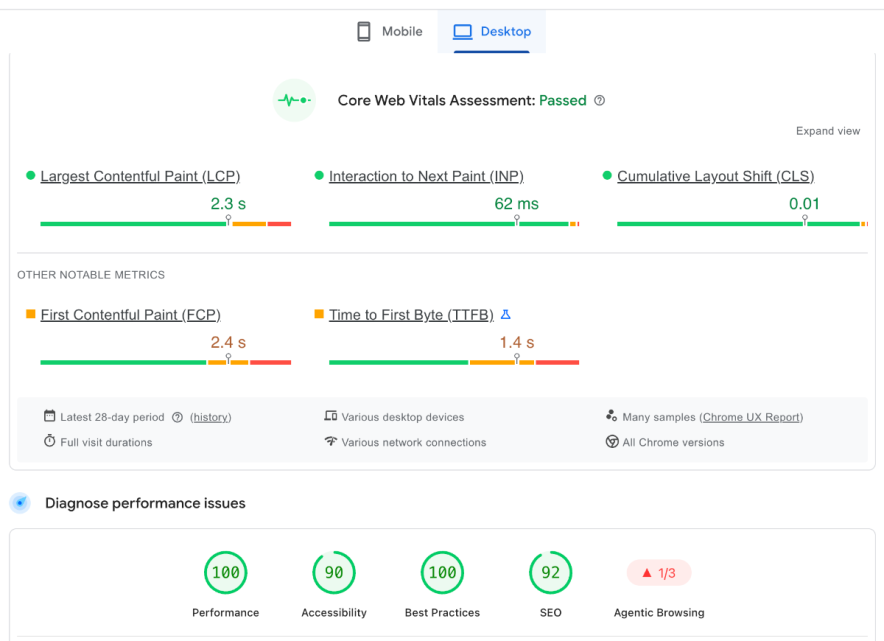Click the SEO label under score
Screen dimensions: 884x641
click(551, 613)
